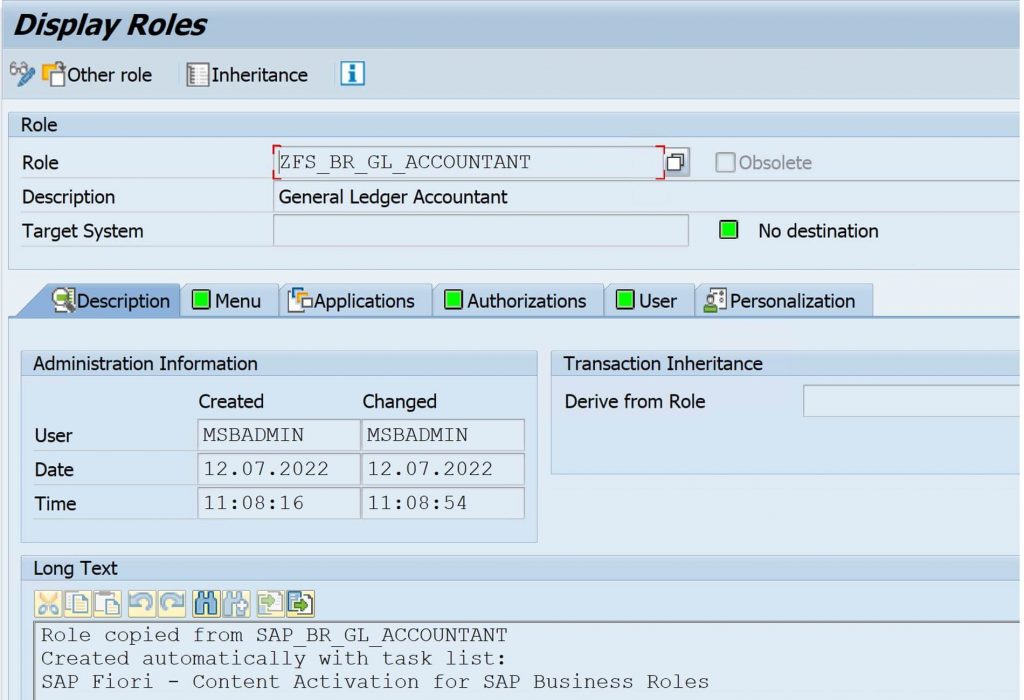The width and height of the screenshot is (1024, 700).
Task: Click the Changed user MSBADMIN field
Action: [443, 435]
